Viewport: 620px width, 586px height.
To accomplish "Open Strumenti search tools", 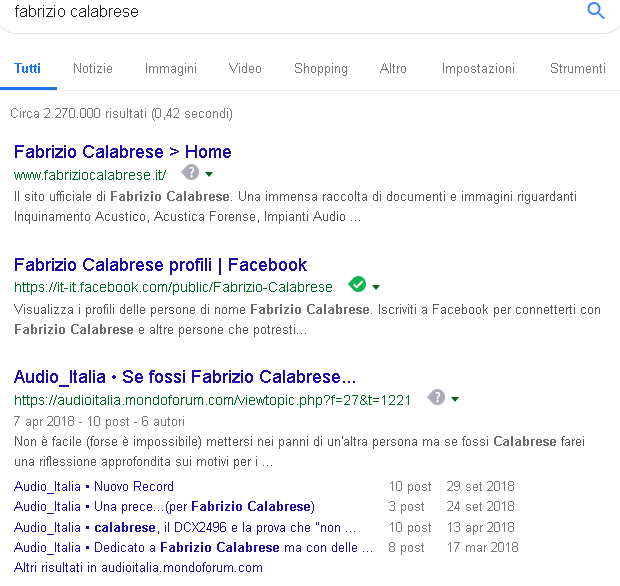I will (x=578, y=68).
